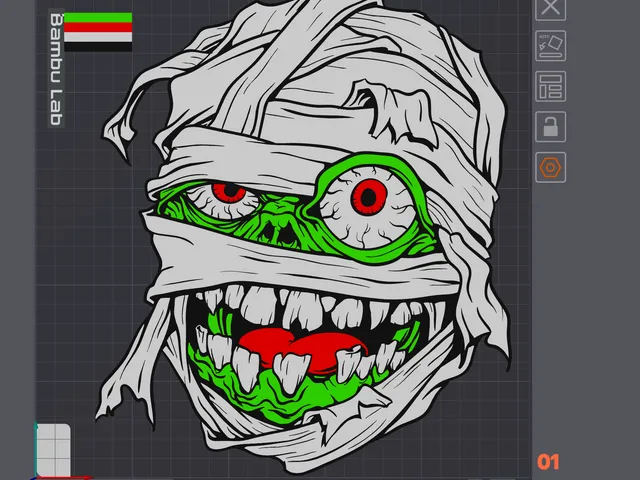The image size is (640, 480).
Task: Select the green filament color stripe
Action: tap(98, 18)
